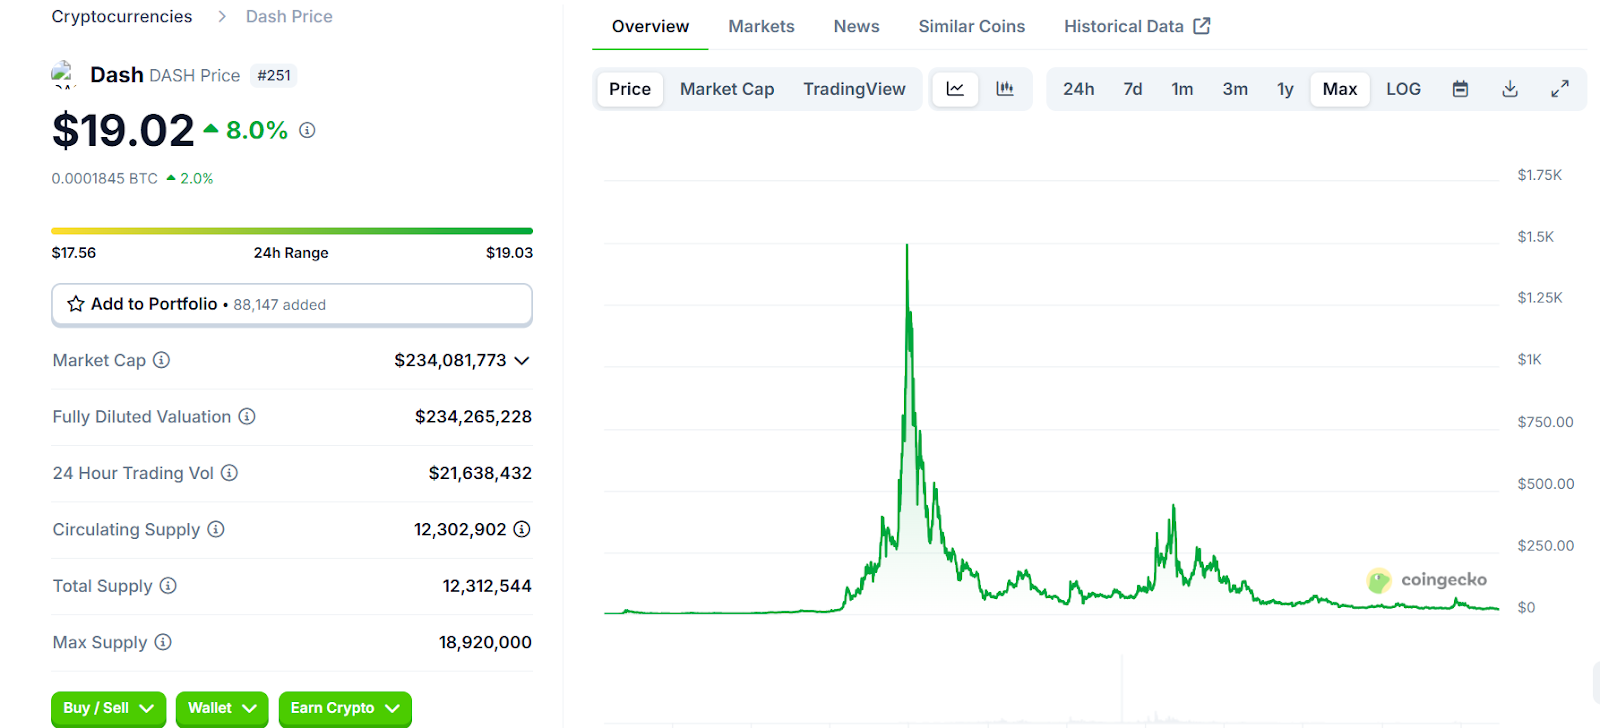Click the #251 rank badge
This screenshot has height=728, width=1600.
coord(273,75)
